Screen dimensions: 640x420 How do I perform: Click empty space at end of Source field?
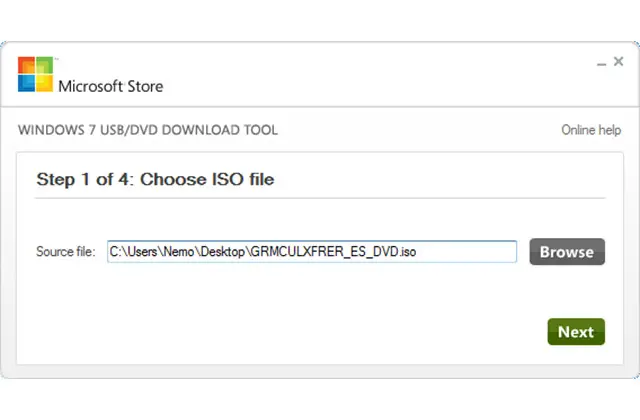tap(470, 252)
